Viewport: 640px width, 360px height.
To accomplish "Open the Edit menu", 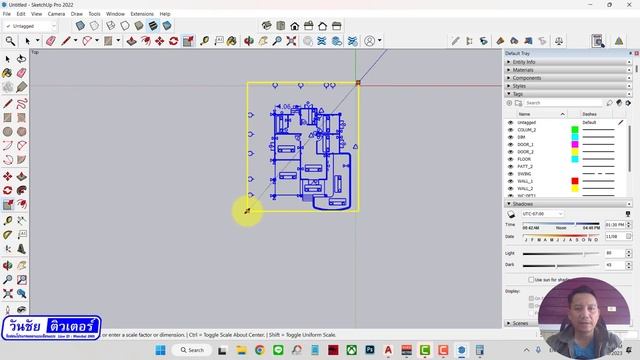I will (21, 14).
